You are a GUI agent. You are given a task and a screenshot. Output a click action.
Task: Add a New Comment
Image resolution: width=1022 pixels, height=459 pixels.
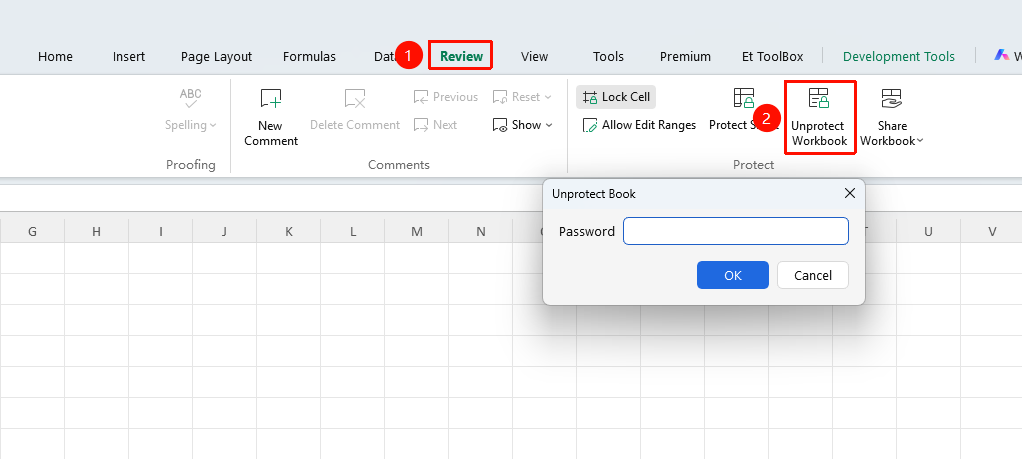click(270, 117)
